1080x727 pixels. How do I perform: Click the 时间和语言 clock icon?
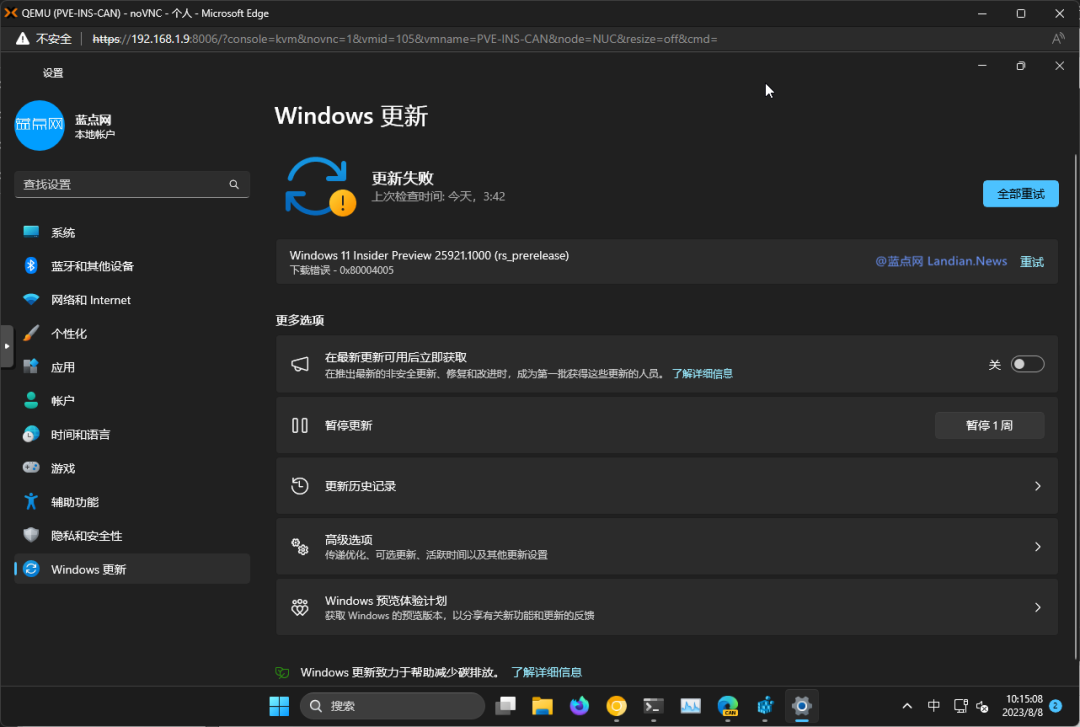tap(31, 434)
